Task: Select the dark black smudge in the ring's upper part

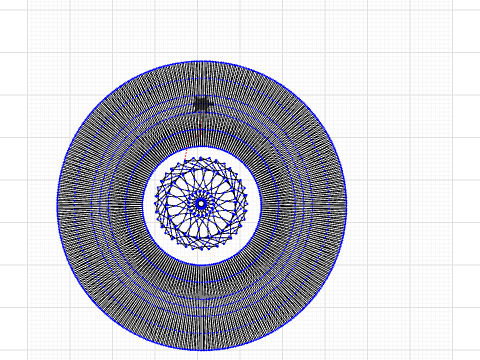Action: [x=202, y=104]
